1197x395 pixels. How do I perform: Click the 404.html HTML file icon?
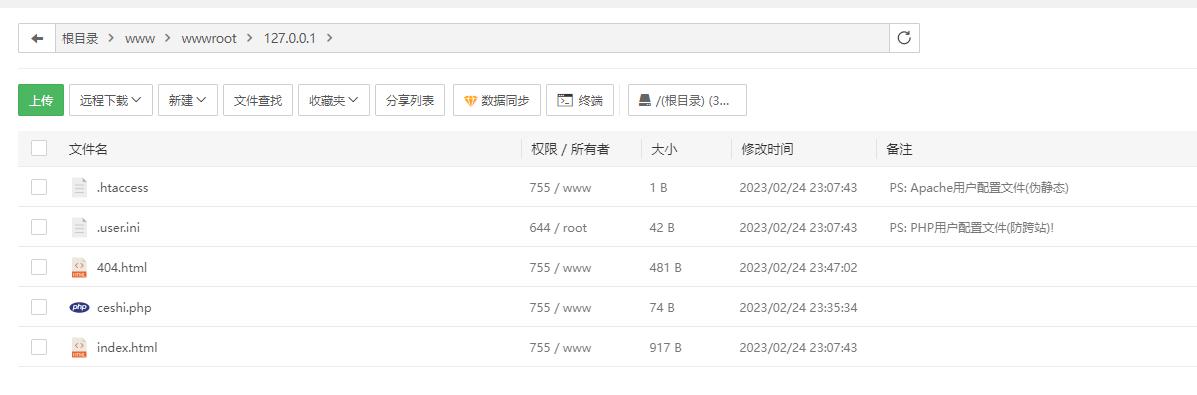(79, 267)
